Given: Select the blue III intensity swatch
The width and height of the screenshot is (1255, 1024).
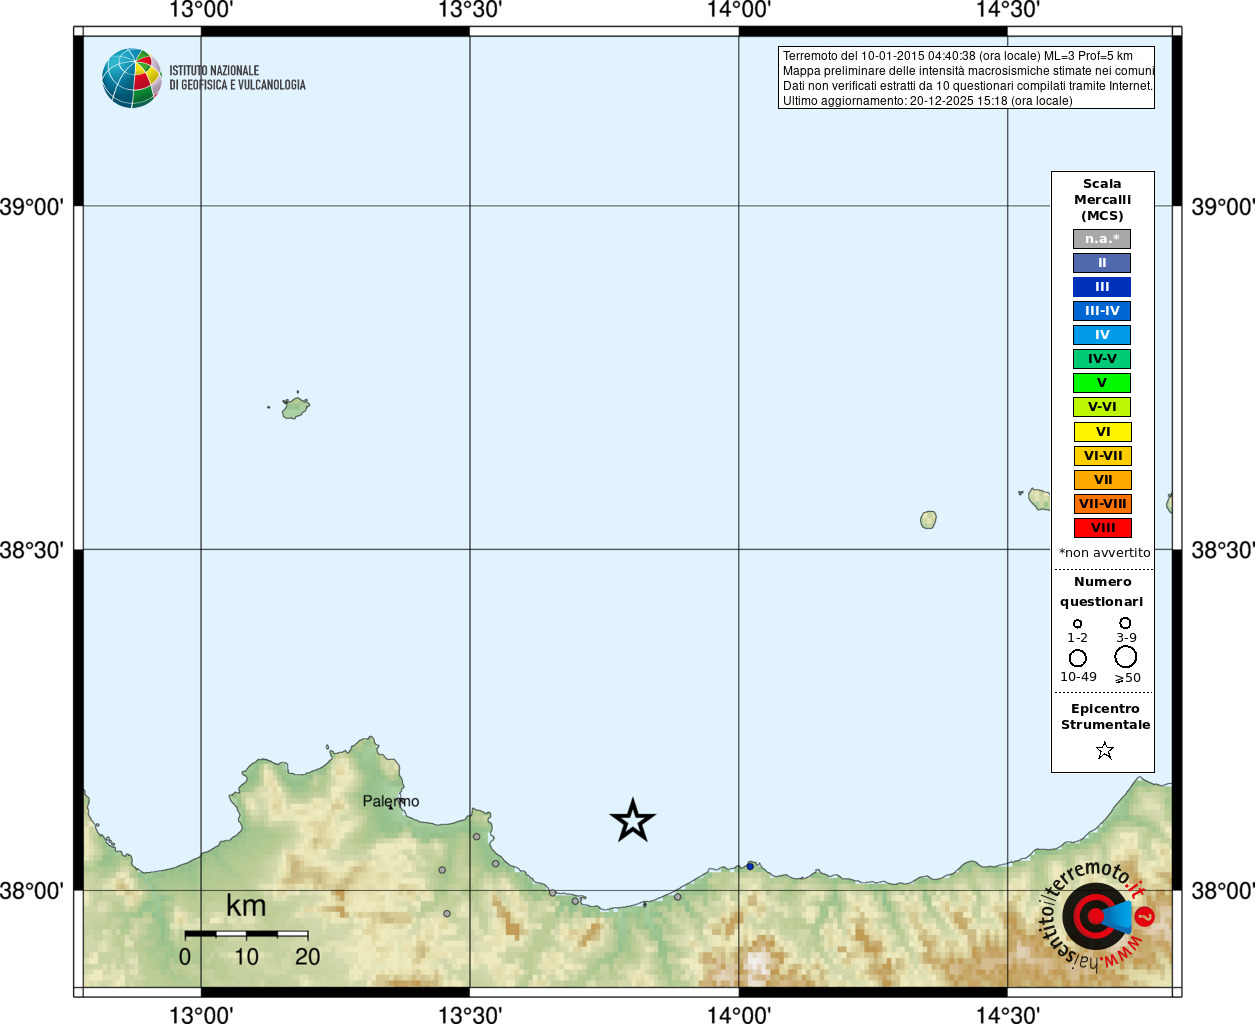Looking at the screenshot, I should [x=1102, y=287].
